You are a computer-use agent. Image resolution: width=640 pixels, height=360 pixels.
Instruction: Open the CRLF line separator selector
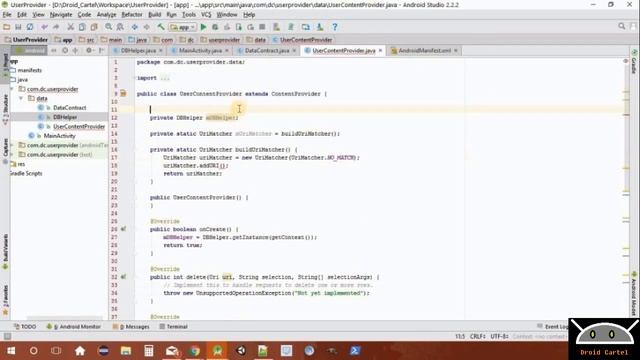[478, 336]
